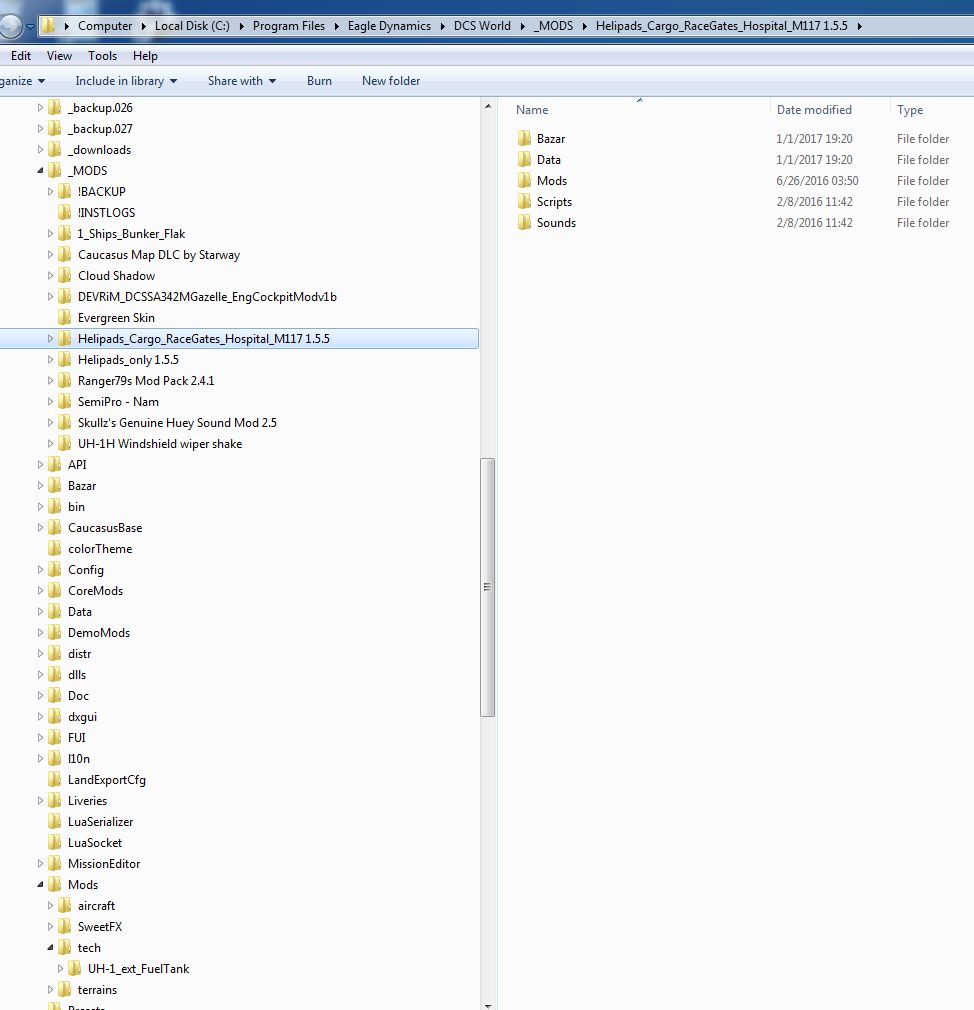
Task: Click SemiPro - Nam folder icon
Action: (x=64, y=402)
